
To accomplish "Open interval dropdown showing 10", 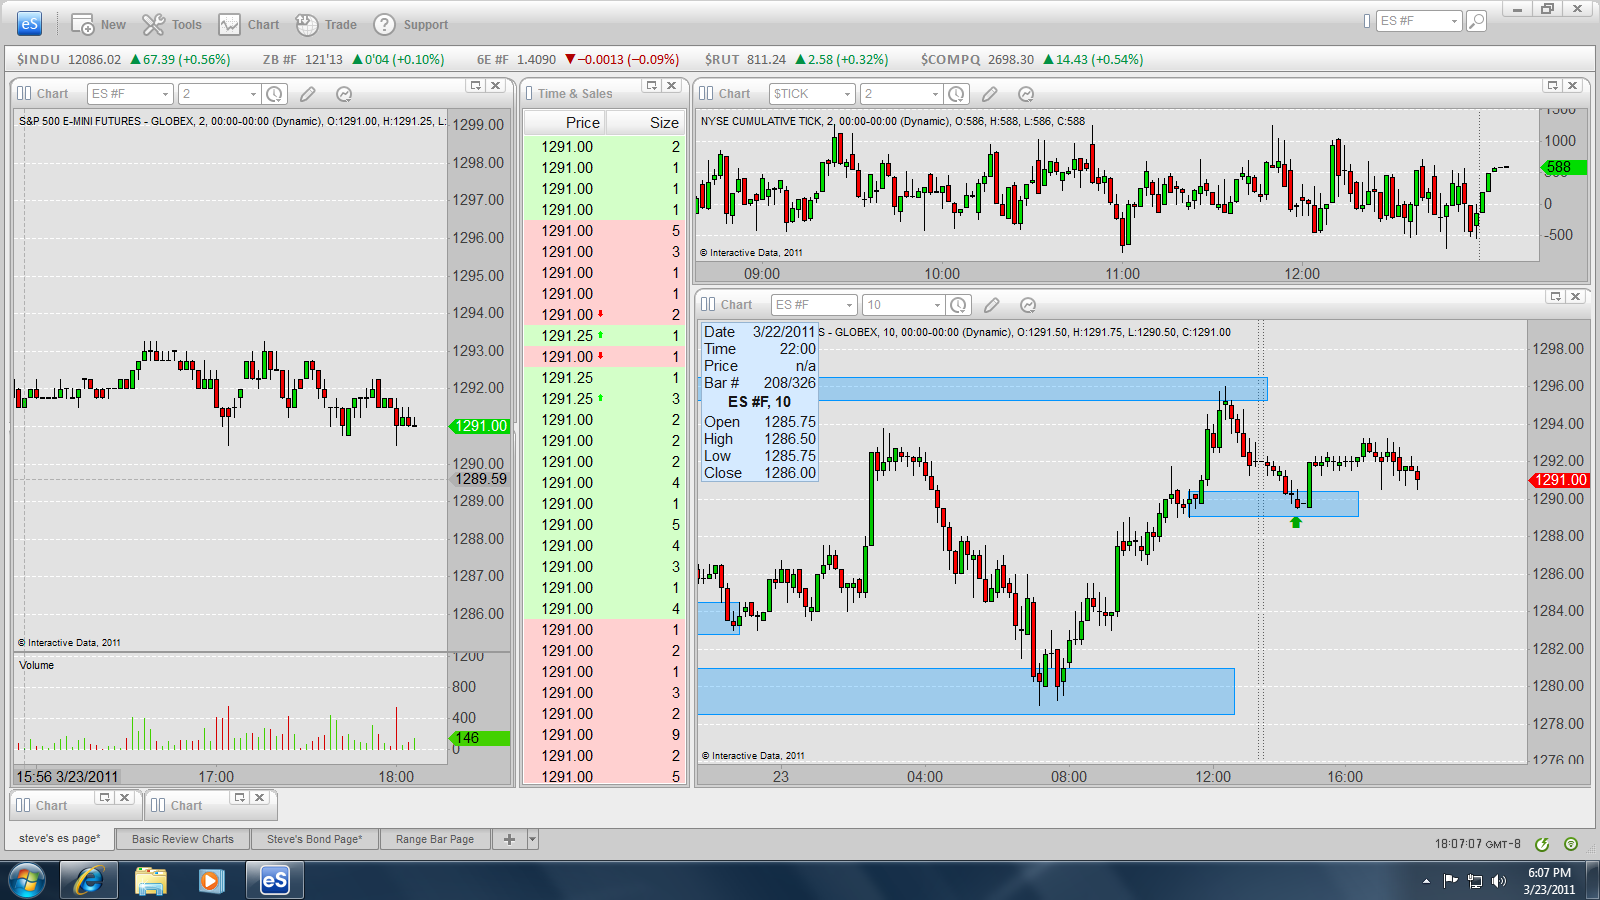I will 937,305.
